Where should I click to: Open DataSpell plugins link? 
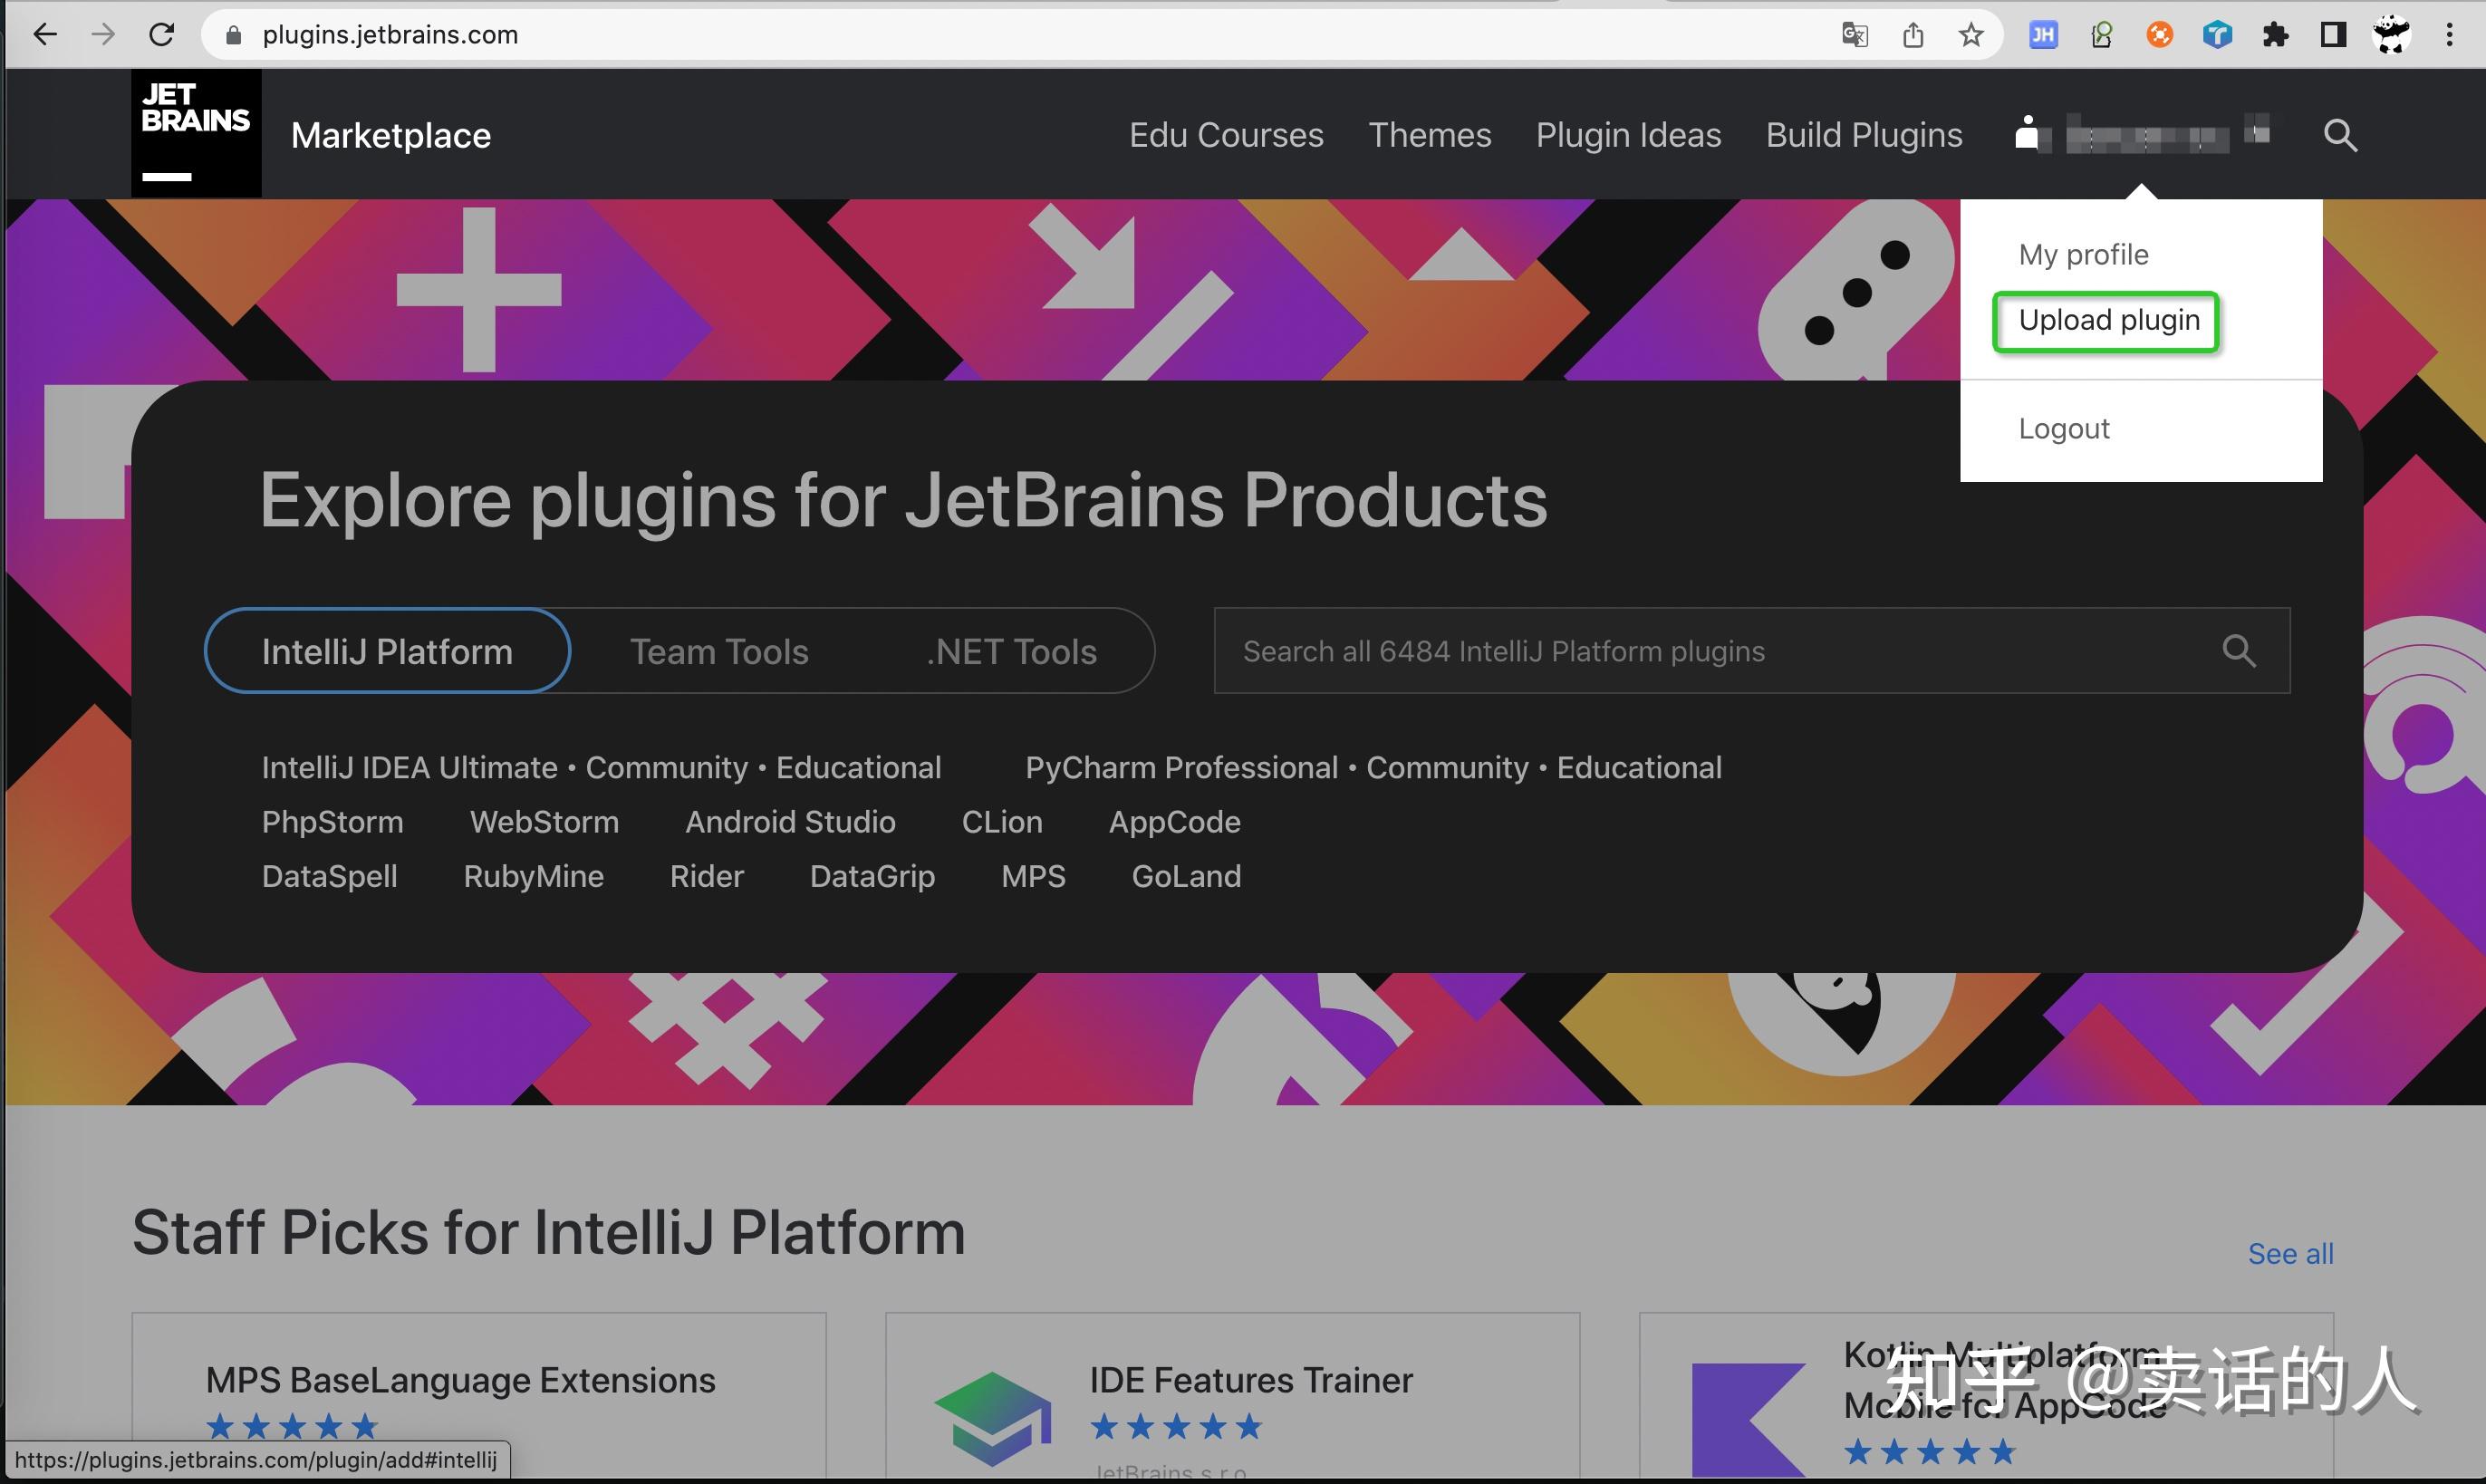coord(330,876)
